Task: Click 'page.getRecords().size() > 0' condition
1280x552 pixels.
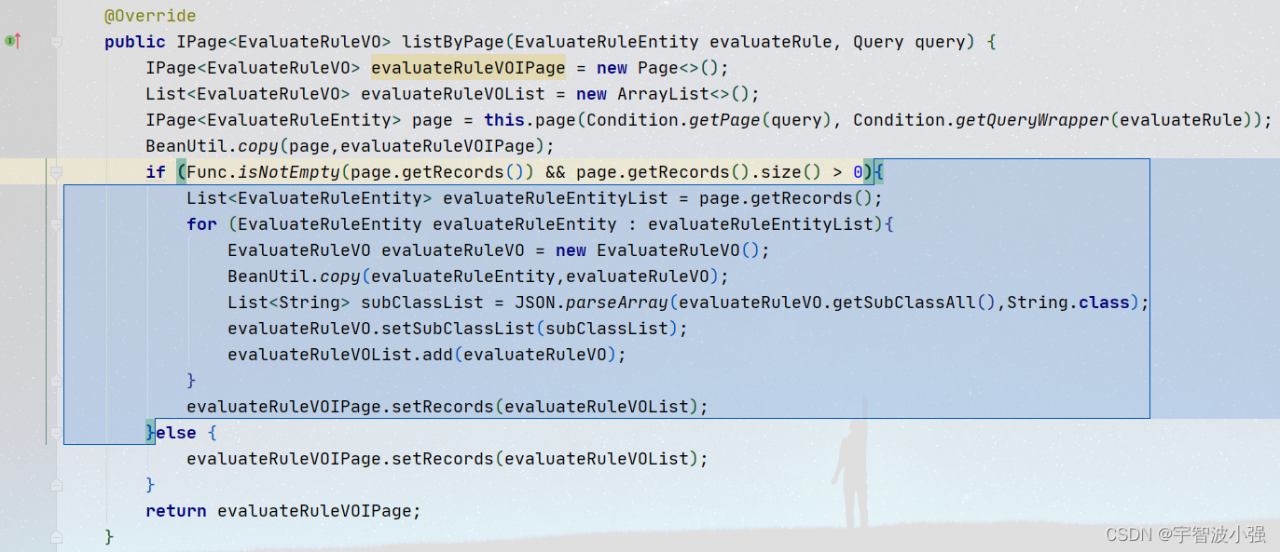Action: [719, 172]
